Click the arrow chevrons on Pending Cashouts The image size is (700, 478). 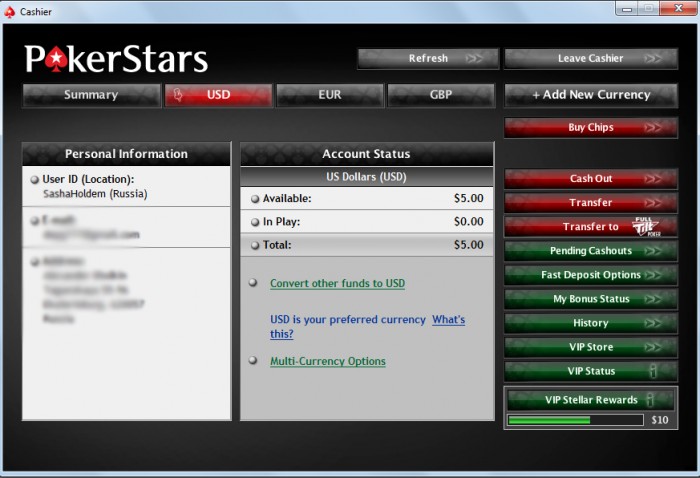click(653, 251)
